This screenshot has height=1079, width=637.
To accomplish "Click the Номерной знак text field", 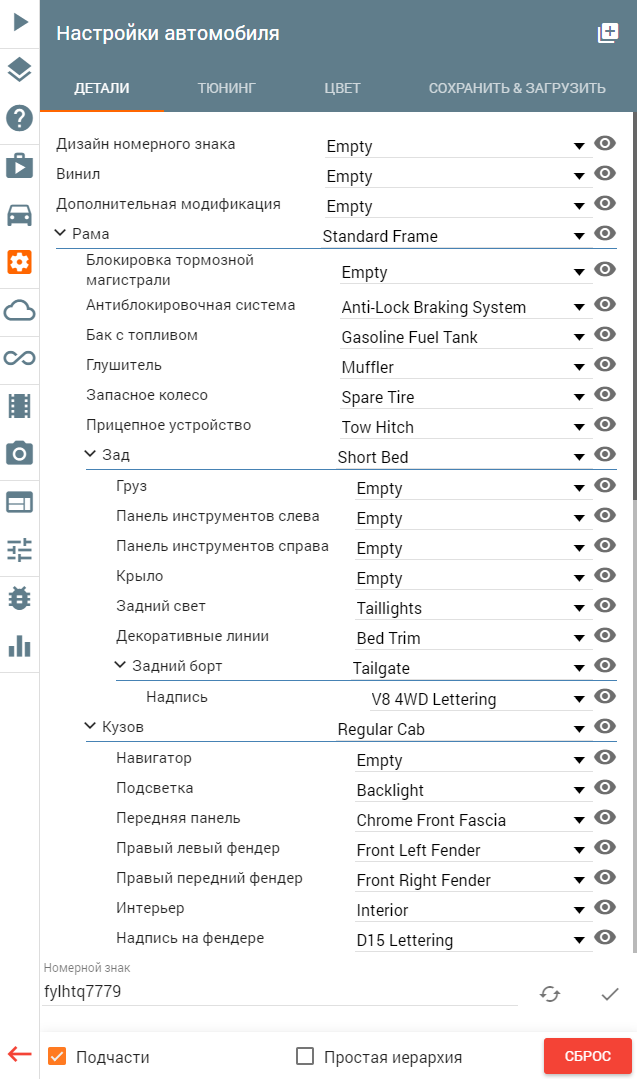I will click(280, 992).
